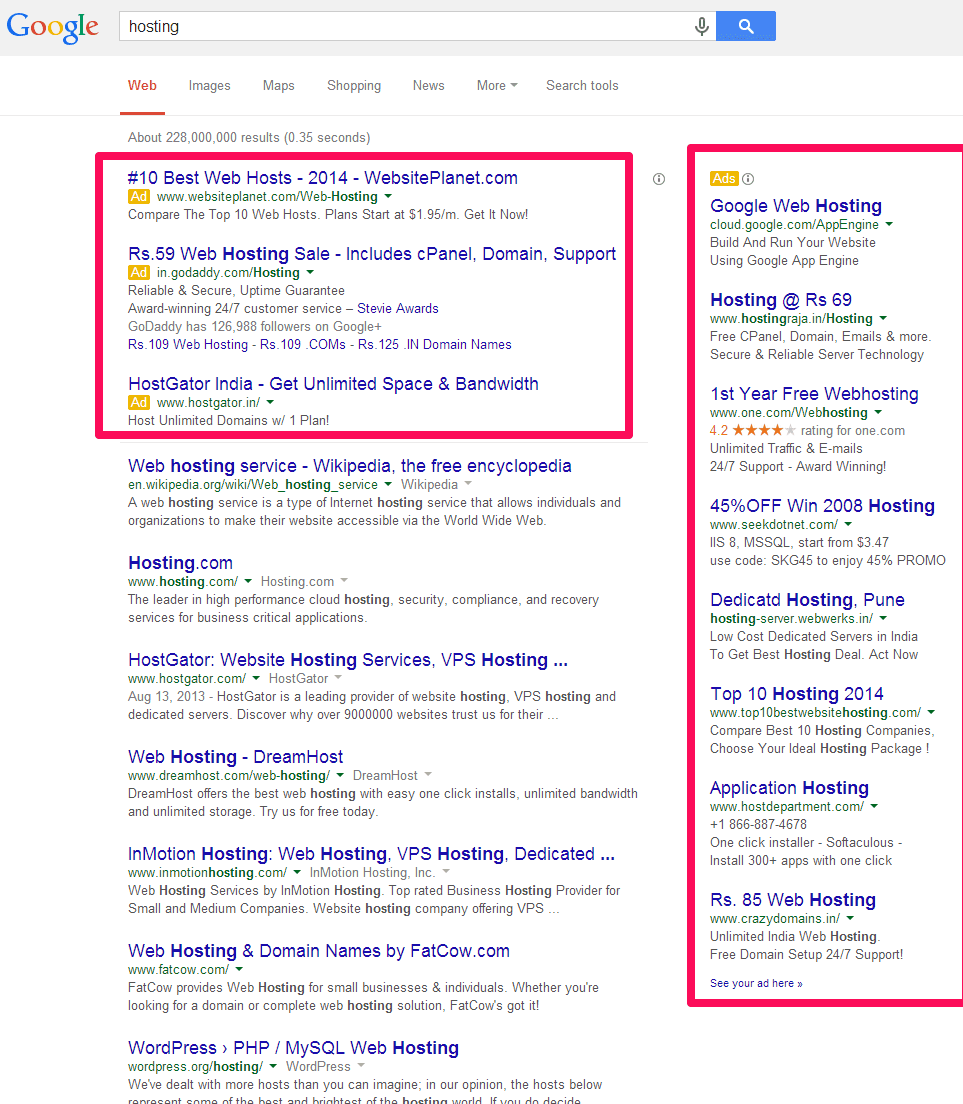Image resolution: width=963 pixels, height=1104 pixels.
Task: Open dropdown arrow beside hostingraja.in/Hosting
Action: 883,318
